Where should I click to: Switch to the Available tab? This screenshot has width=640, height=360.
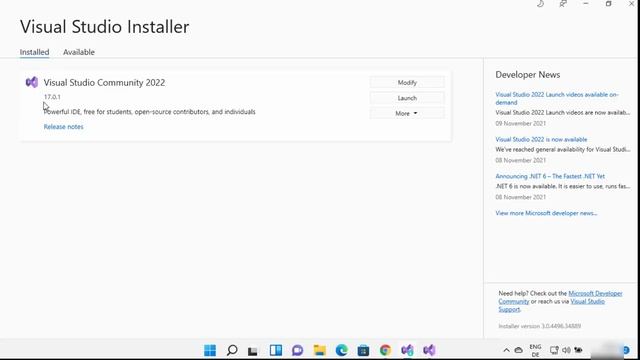click(x=79, y=52)
